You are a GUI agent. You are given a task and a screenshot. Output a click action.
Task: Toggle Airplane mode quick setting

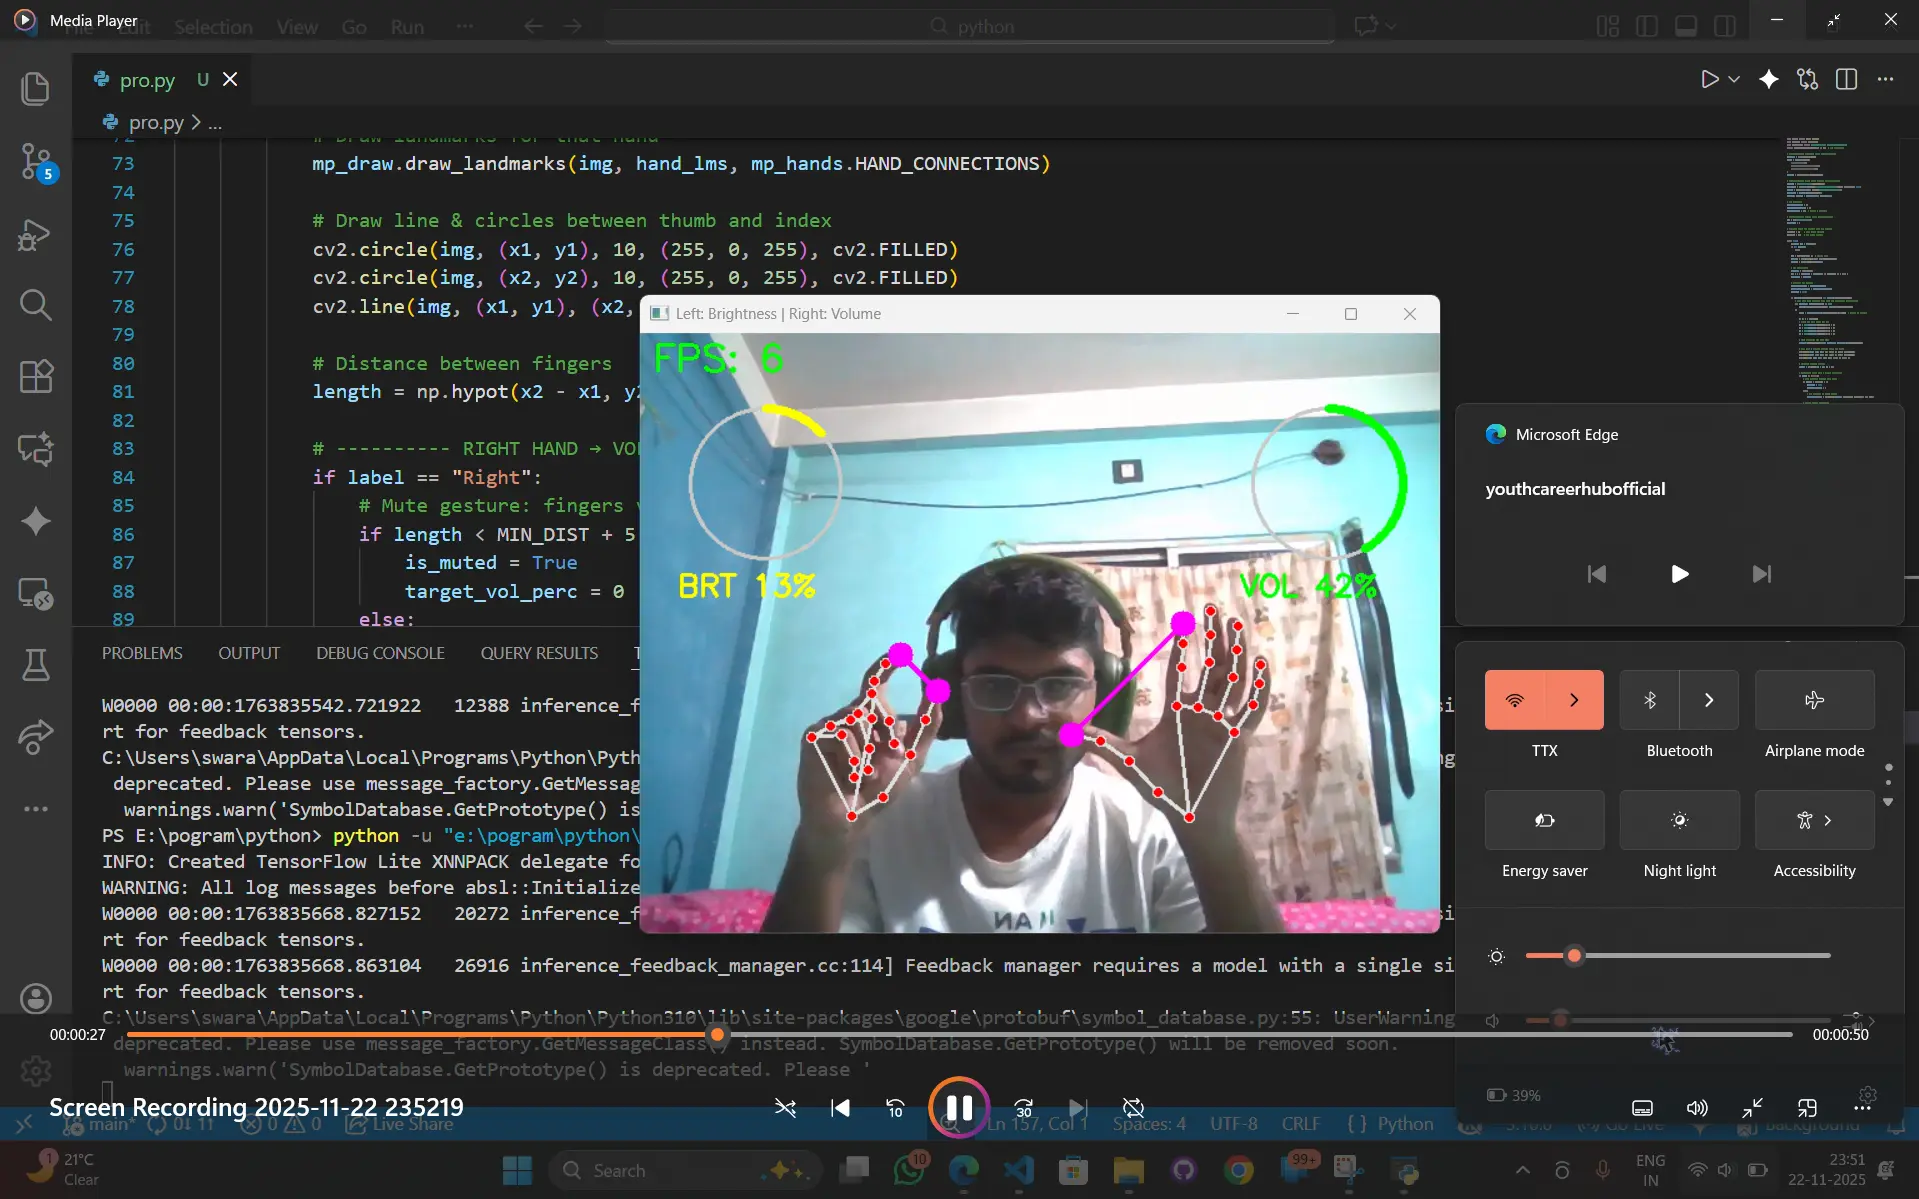1814,700
